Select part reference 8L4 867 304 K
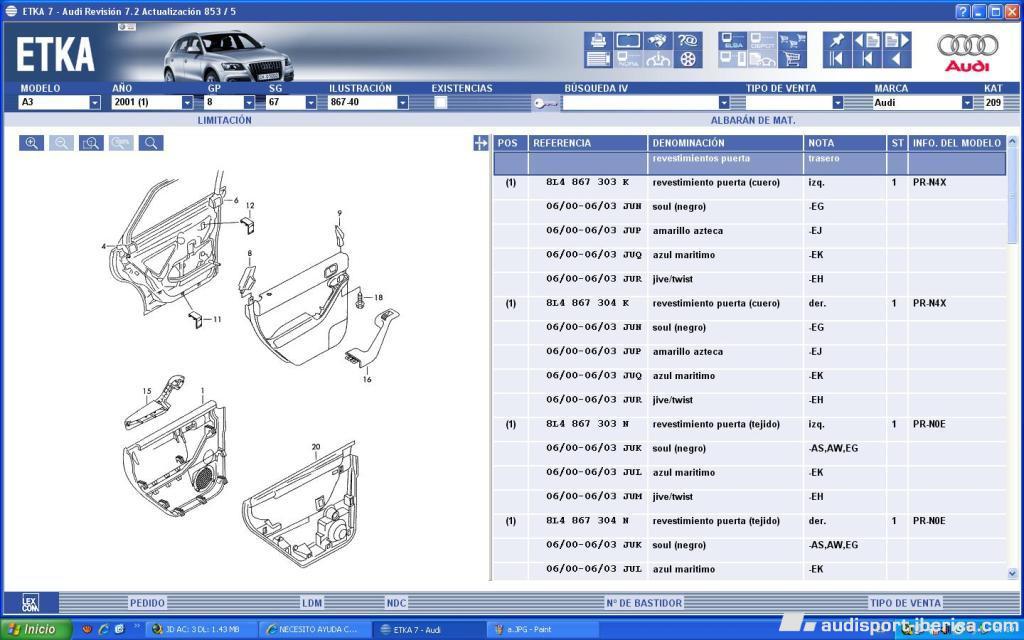 click(x=587, y=303)
